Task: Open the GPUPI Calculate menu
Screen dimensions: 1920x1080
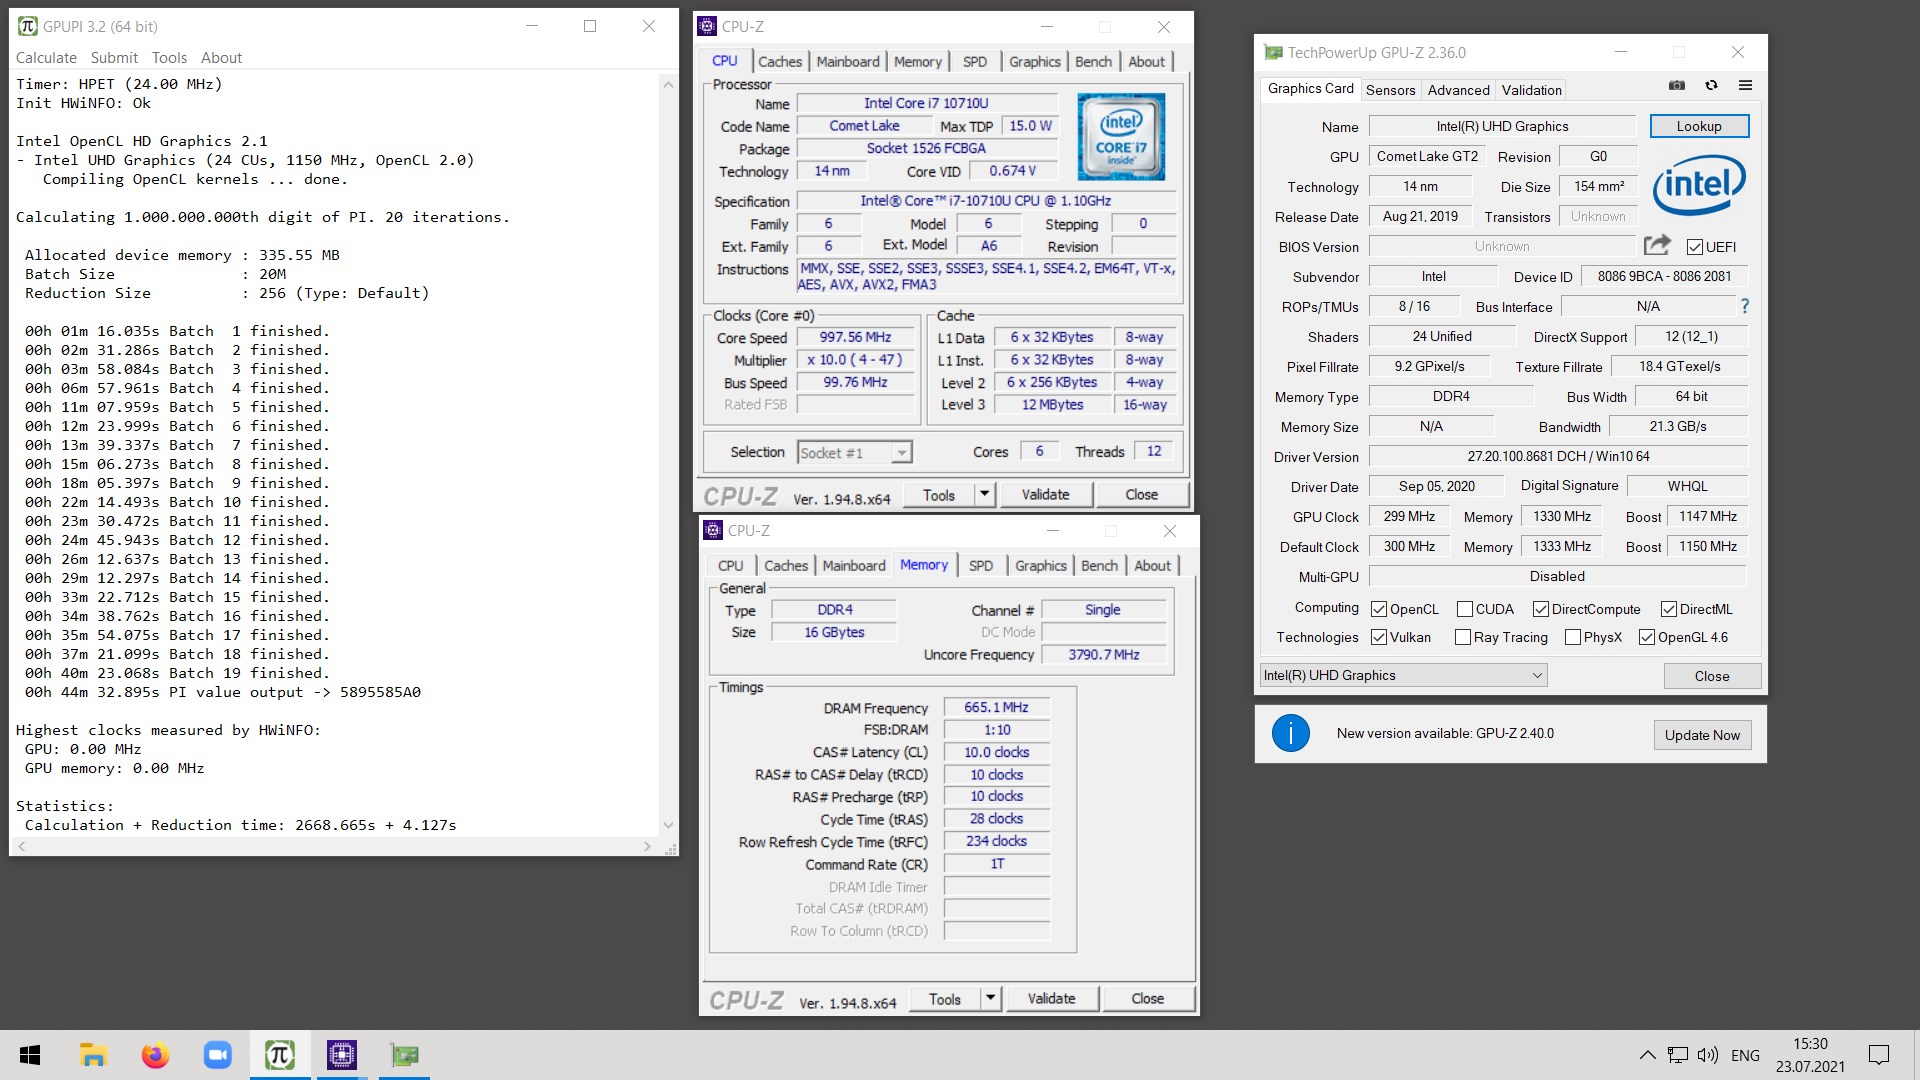Action: point(46,58)
